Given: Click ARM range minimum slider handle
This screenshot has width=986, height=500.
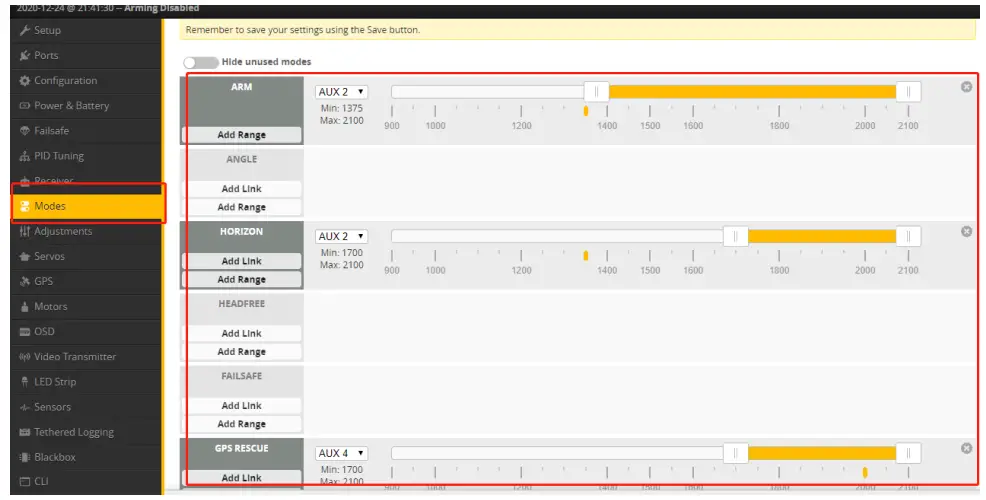Looking at the screenshot, I should click(x=596, y=92).
